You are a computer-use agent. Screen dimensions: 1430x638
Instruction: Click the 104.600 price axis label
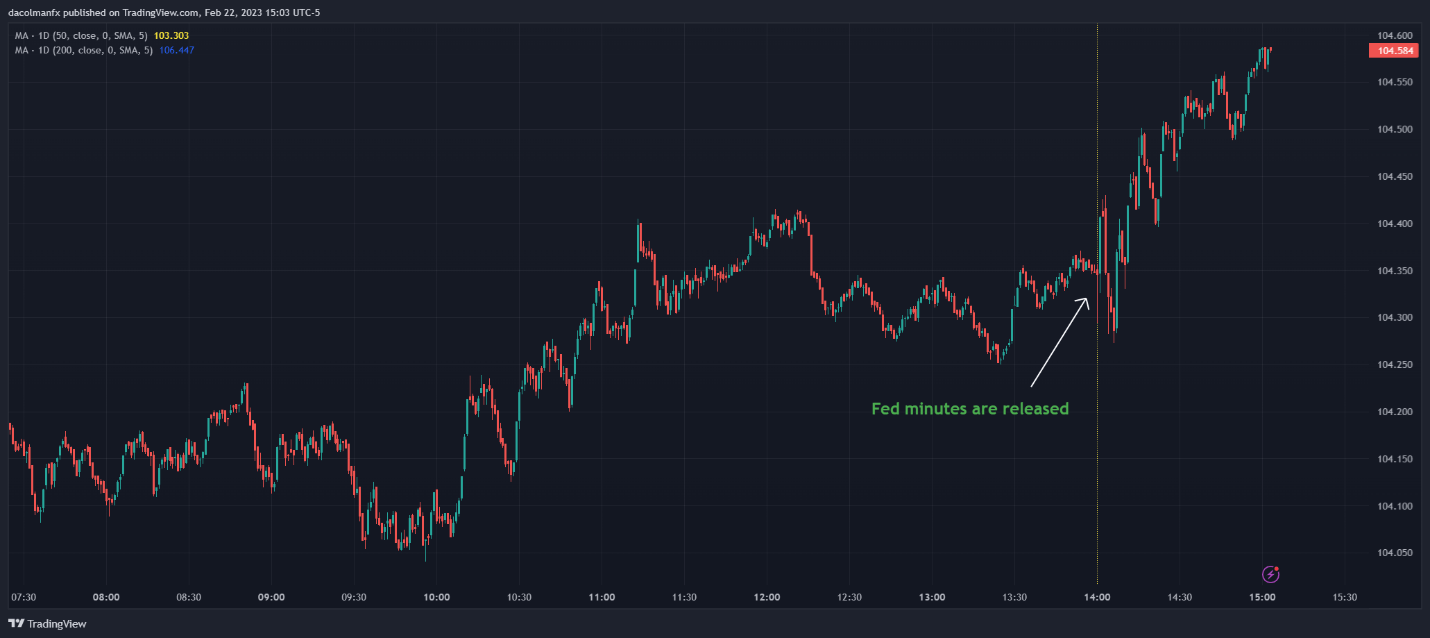pos(1395,35)
